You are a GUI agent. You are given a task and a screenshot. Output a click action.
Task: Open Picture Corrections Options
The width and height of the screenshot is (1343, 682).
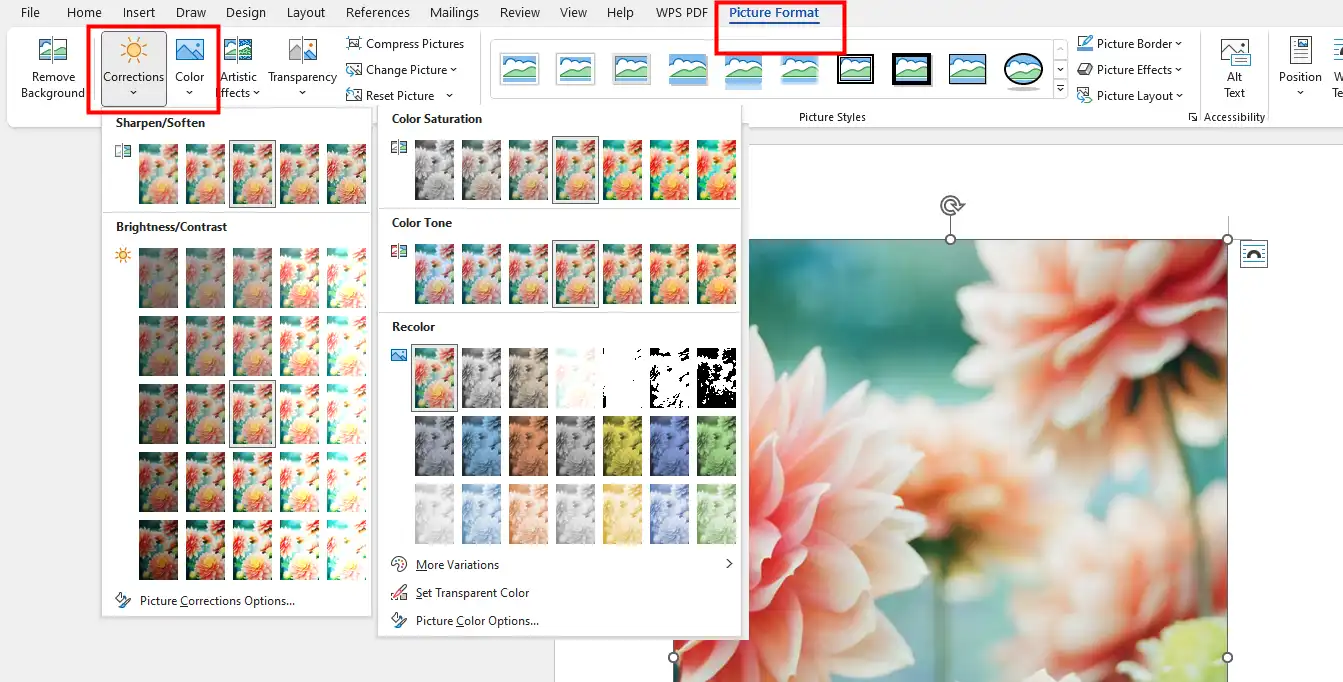coord(216,601)
